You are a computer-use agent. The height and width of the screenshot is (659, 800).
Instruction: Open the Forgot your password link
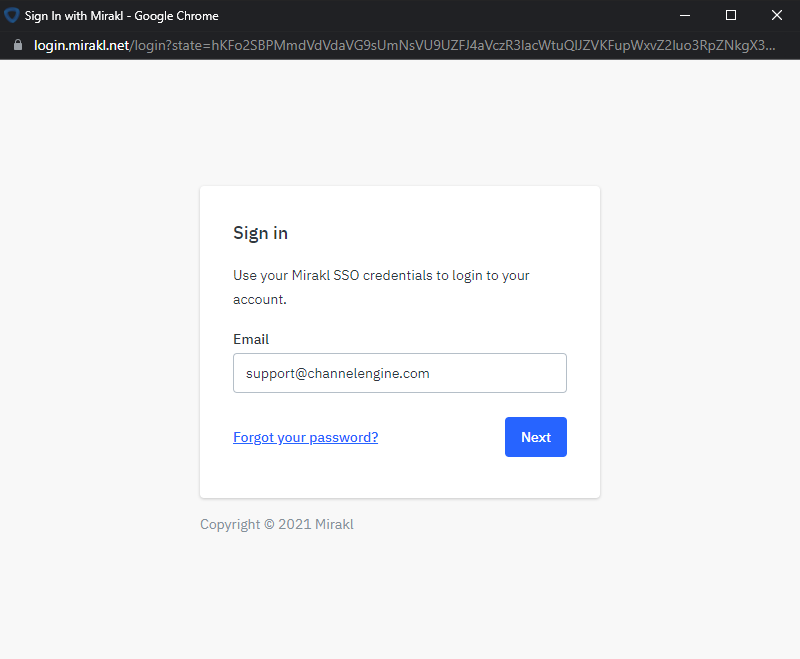click(x=305, y=437)
